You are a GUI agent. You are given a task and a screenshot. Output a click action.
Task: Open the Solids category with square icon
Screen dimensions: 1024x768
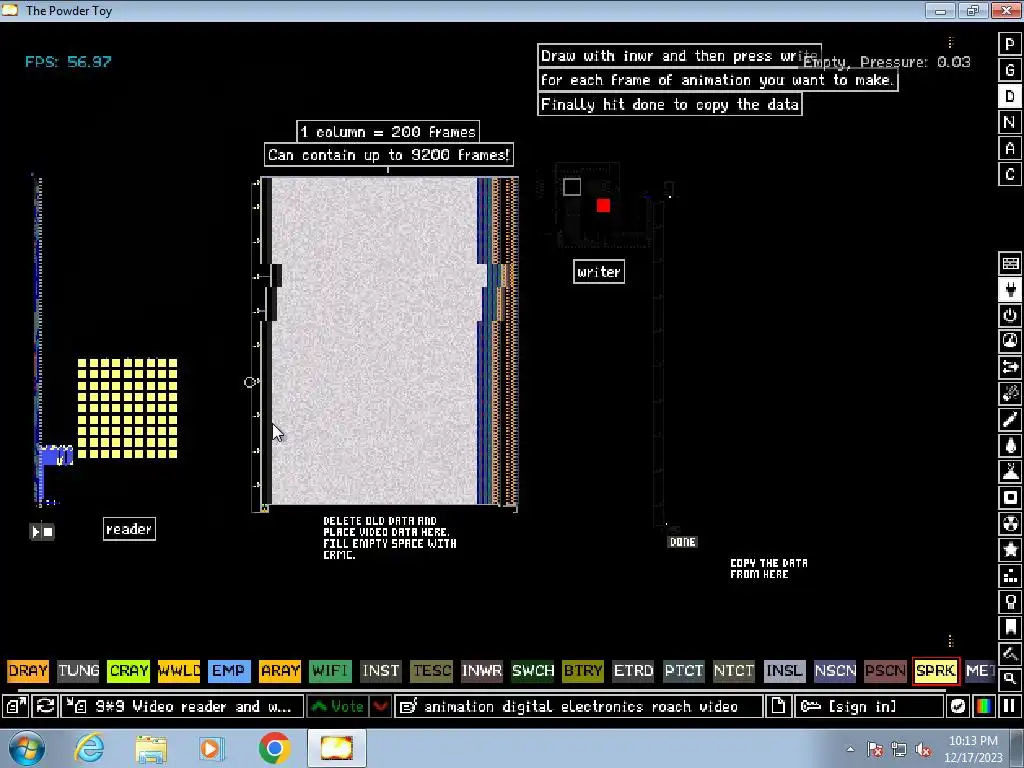(1010, 498)
